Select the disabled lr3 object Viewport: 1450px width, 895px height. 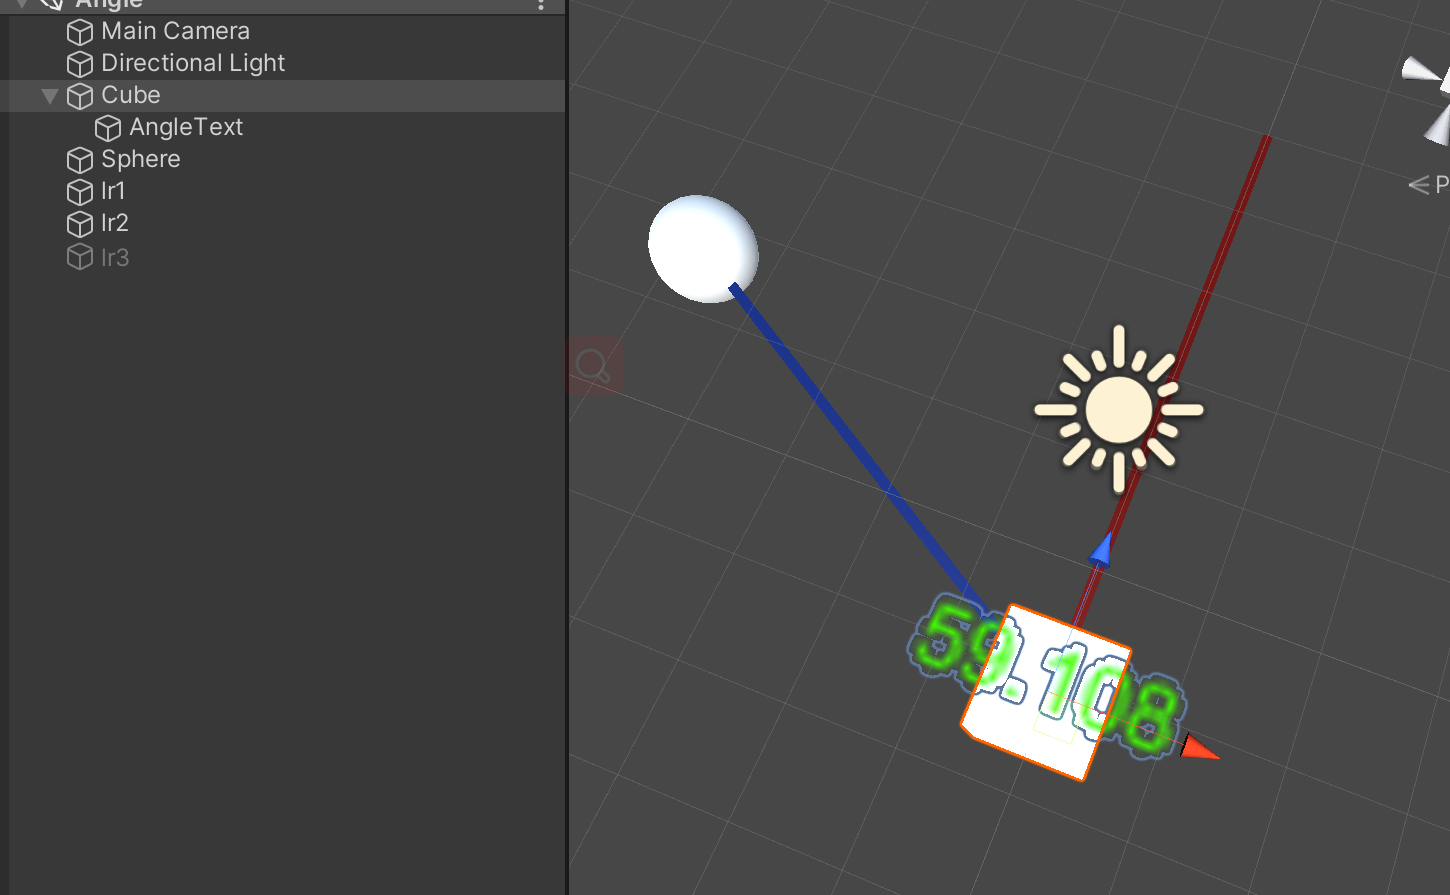pyautogui.click(x=115, y=257)
